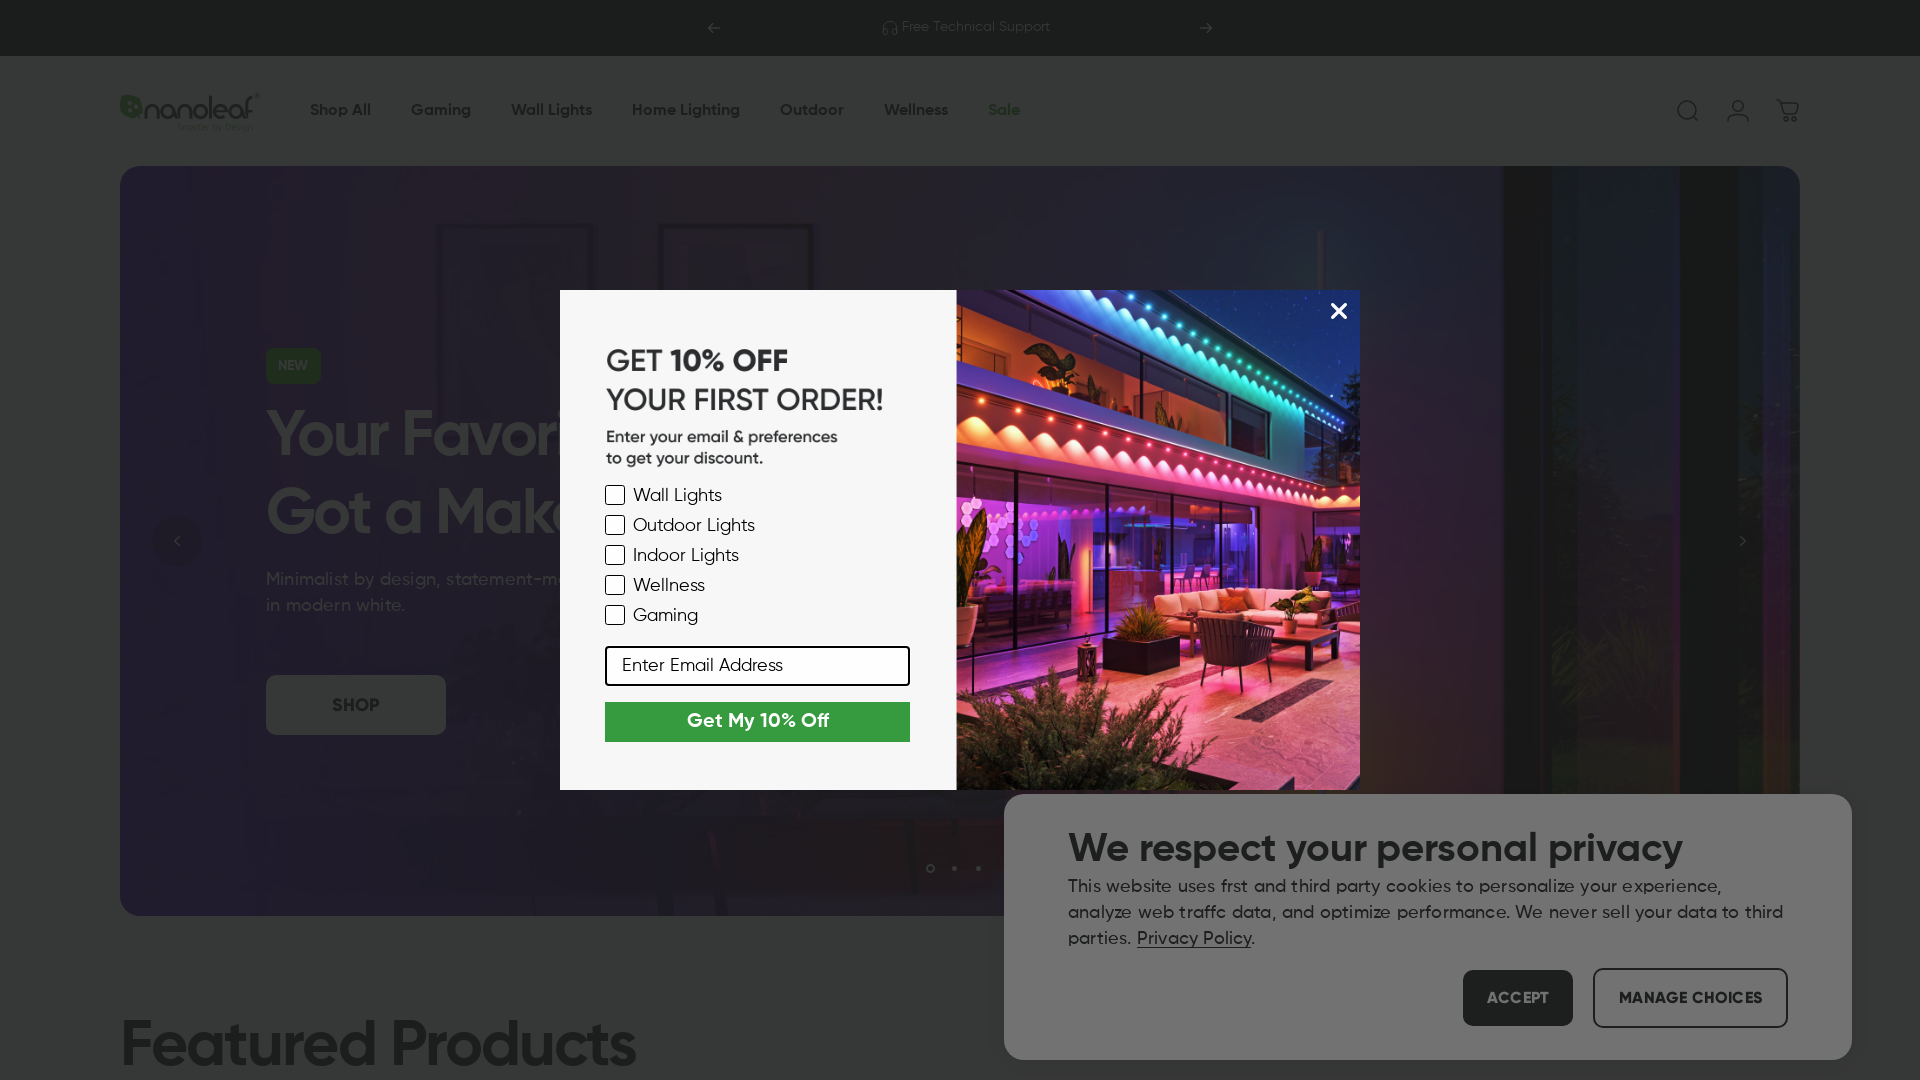The width and height of the screenshot is (1920, 1080).
Task: Check the Wall Lights preference
Action: [615, 496]
